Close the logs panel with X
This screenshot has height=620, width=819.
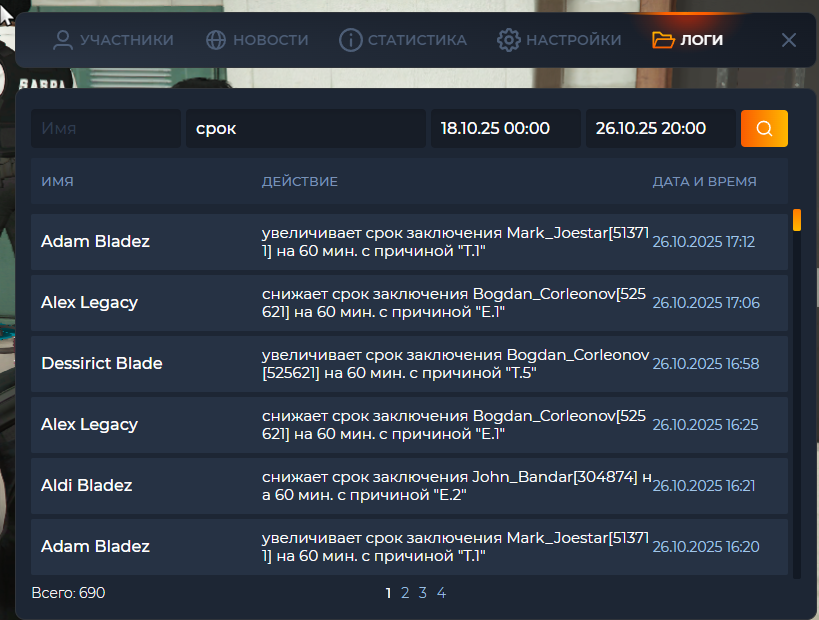pyautogui.click(x=788, y=40)
